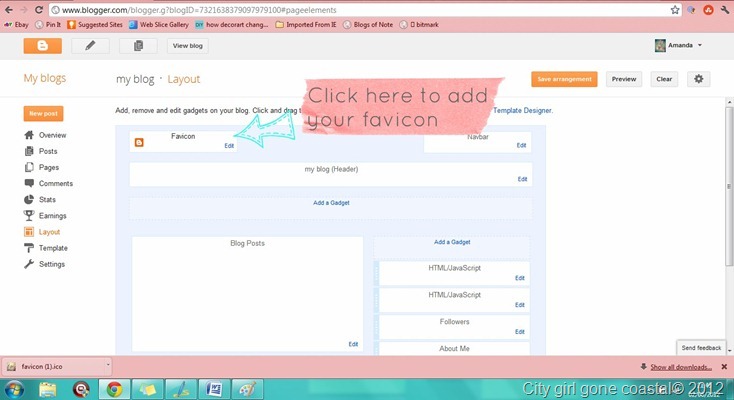Close the downloads bar
734x400 pixels.
click(724, 367)
